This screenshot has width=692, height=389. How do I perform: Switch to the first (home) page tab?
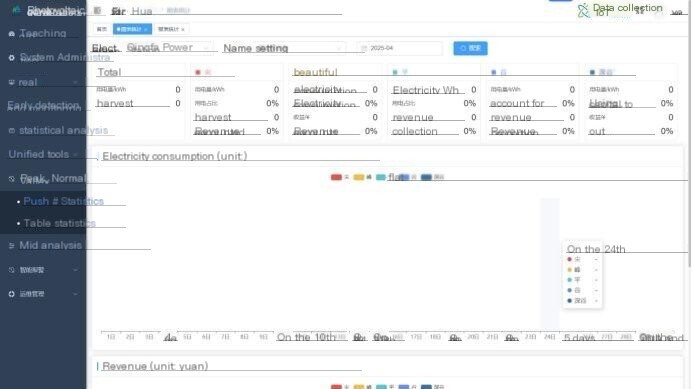(x=102, y=29)
